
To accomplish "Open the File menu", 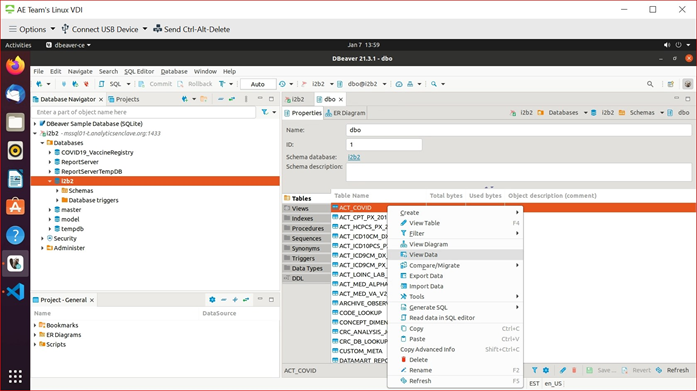I will click(x=39, y=71).
